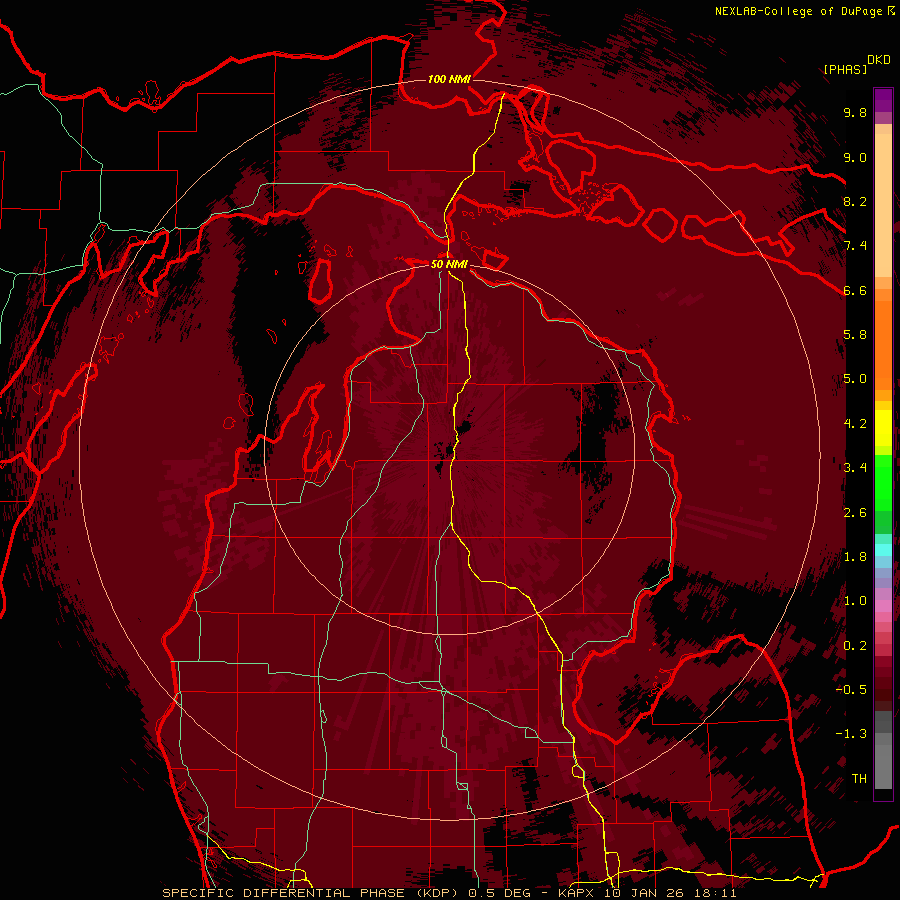Click the TH label on the color scale
Image resolution: width=900 pixels, height=900 pixels.
coord(859,779)
